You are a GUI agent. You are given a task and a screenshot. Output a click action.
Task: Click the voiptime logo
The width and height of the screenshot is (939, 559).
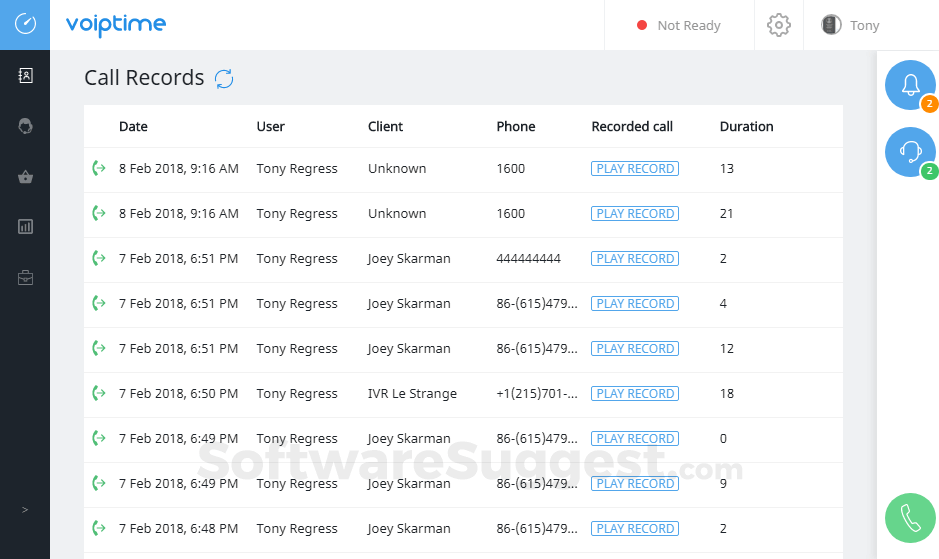(116, 25)
